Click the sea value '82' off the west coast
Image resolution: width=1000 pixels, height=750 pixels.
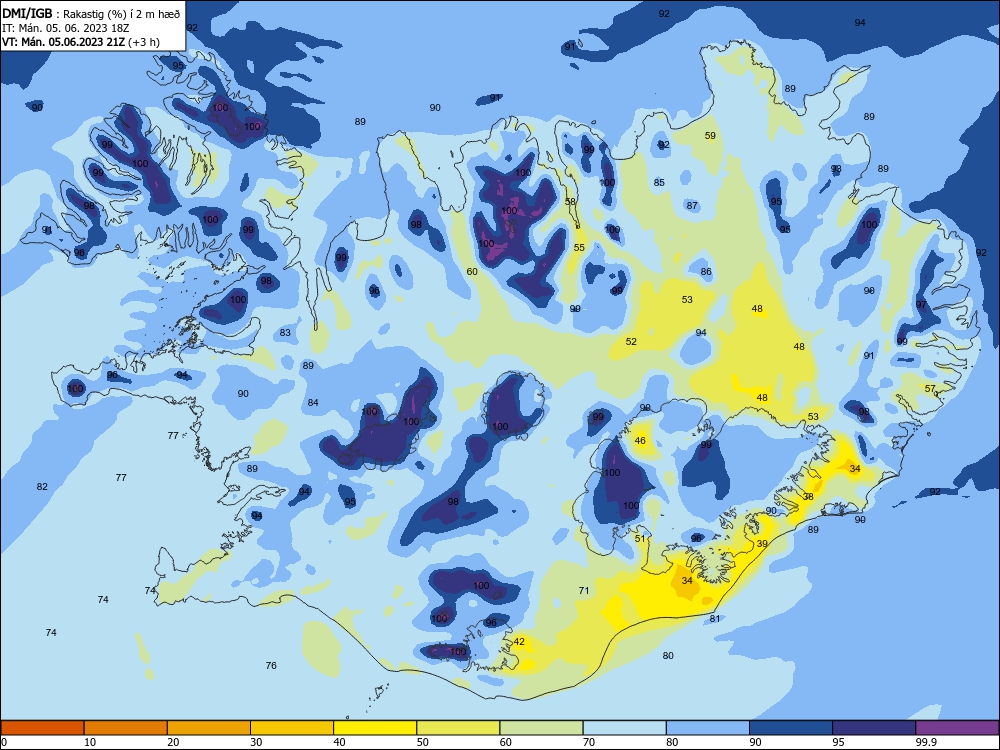coord(42,487)
